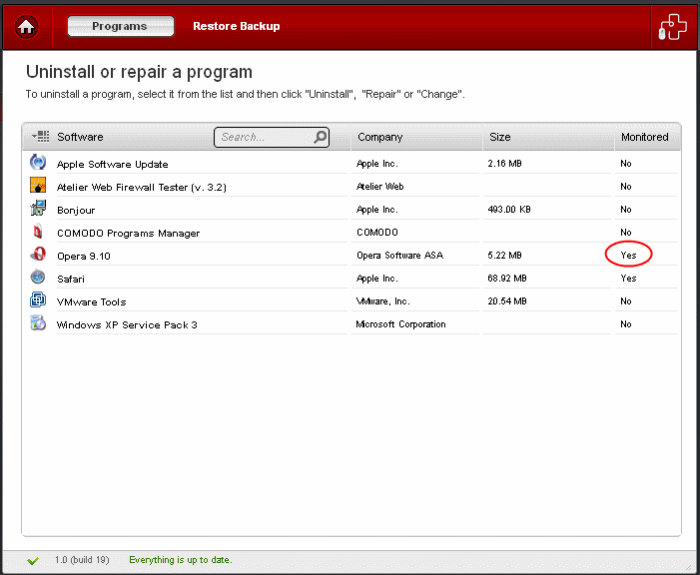Image resolution: width=700 pixels, height=575 pixels.
Task: Click the 493.00 KB size cell
Action: tap(509, 209)
